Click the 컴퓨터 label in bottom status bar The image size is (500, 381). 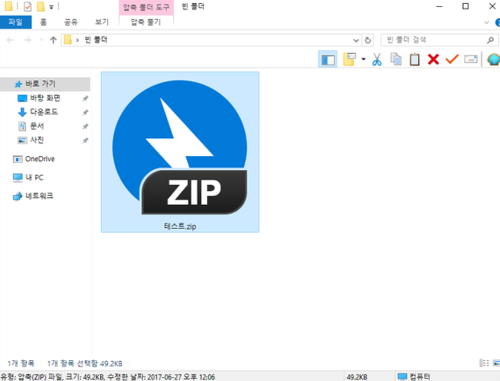coord(419,377)
